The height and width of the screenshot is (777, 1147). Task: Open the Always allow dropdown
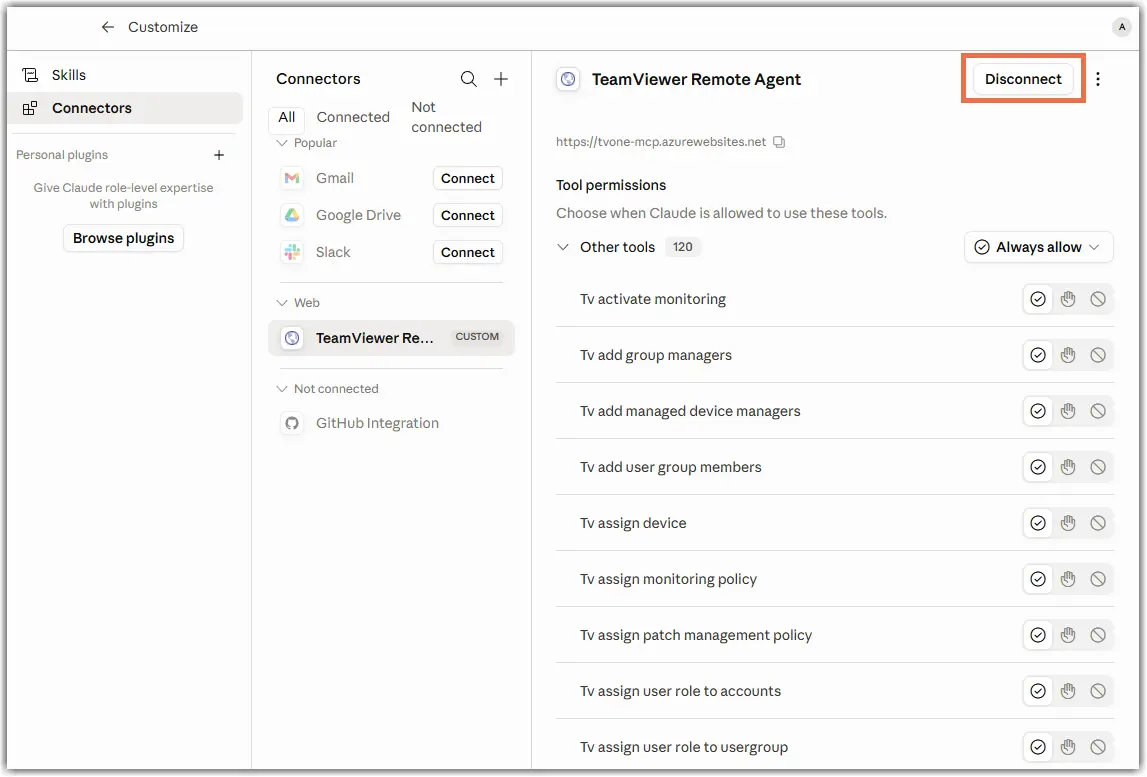(1039, 247)
